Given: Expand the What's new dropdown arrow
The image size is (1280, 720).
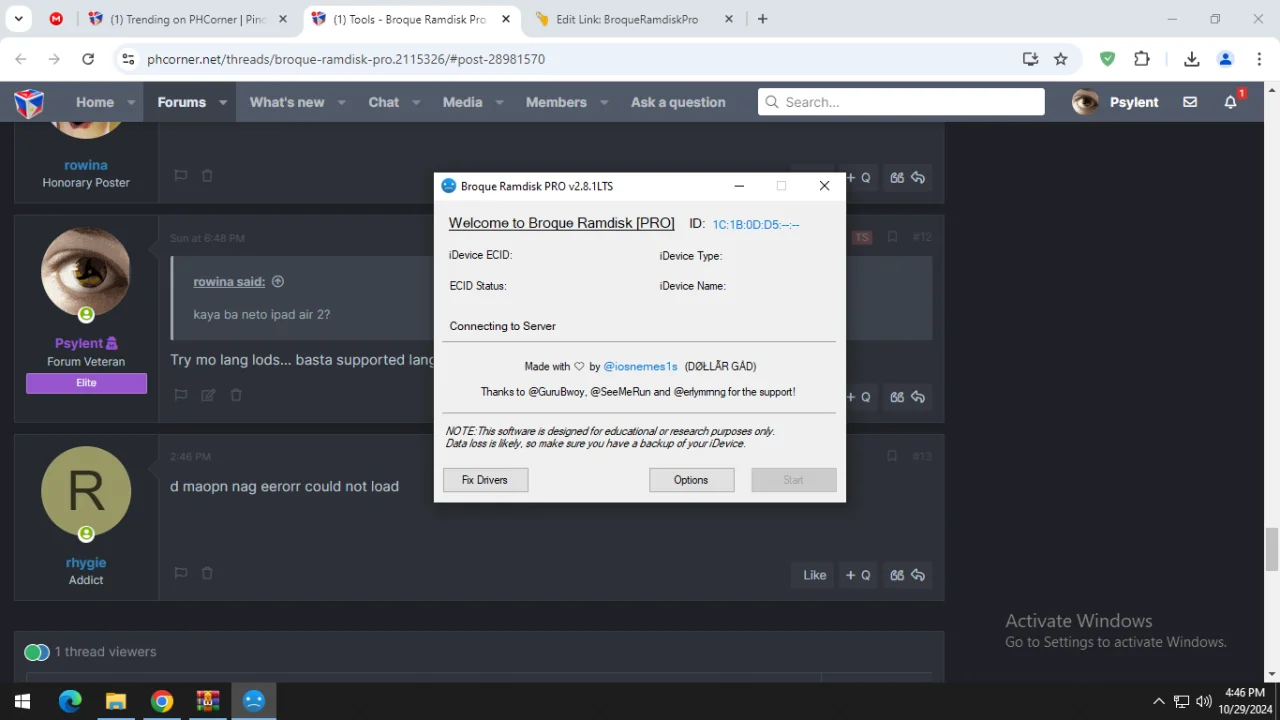Looking at the screenshot, I should tap(341, 102).
